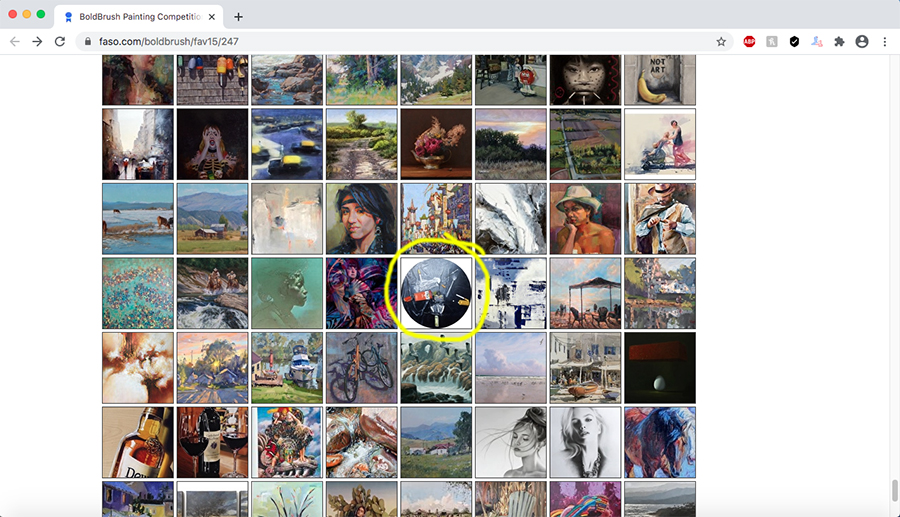Image resolution: width=900 pixels, height=517 pixels.
Task: Open the blonde woman grayscale portrait
Action: click(585, 442)
